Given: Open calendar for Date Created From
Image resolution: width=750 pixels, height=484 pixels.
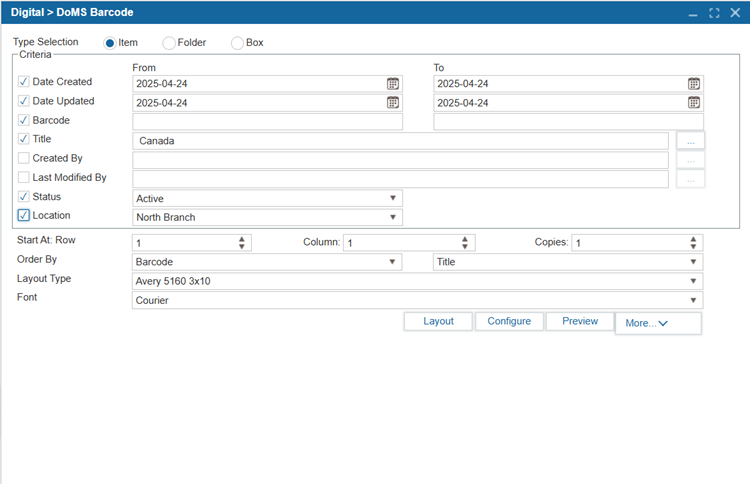Looking at the screenshot, I should coord(393,84).
